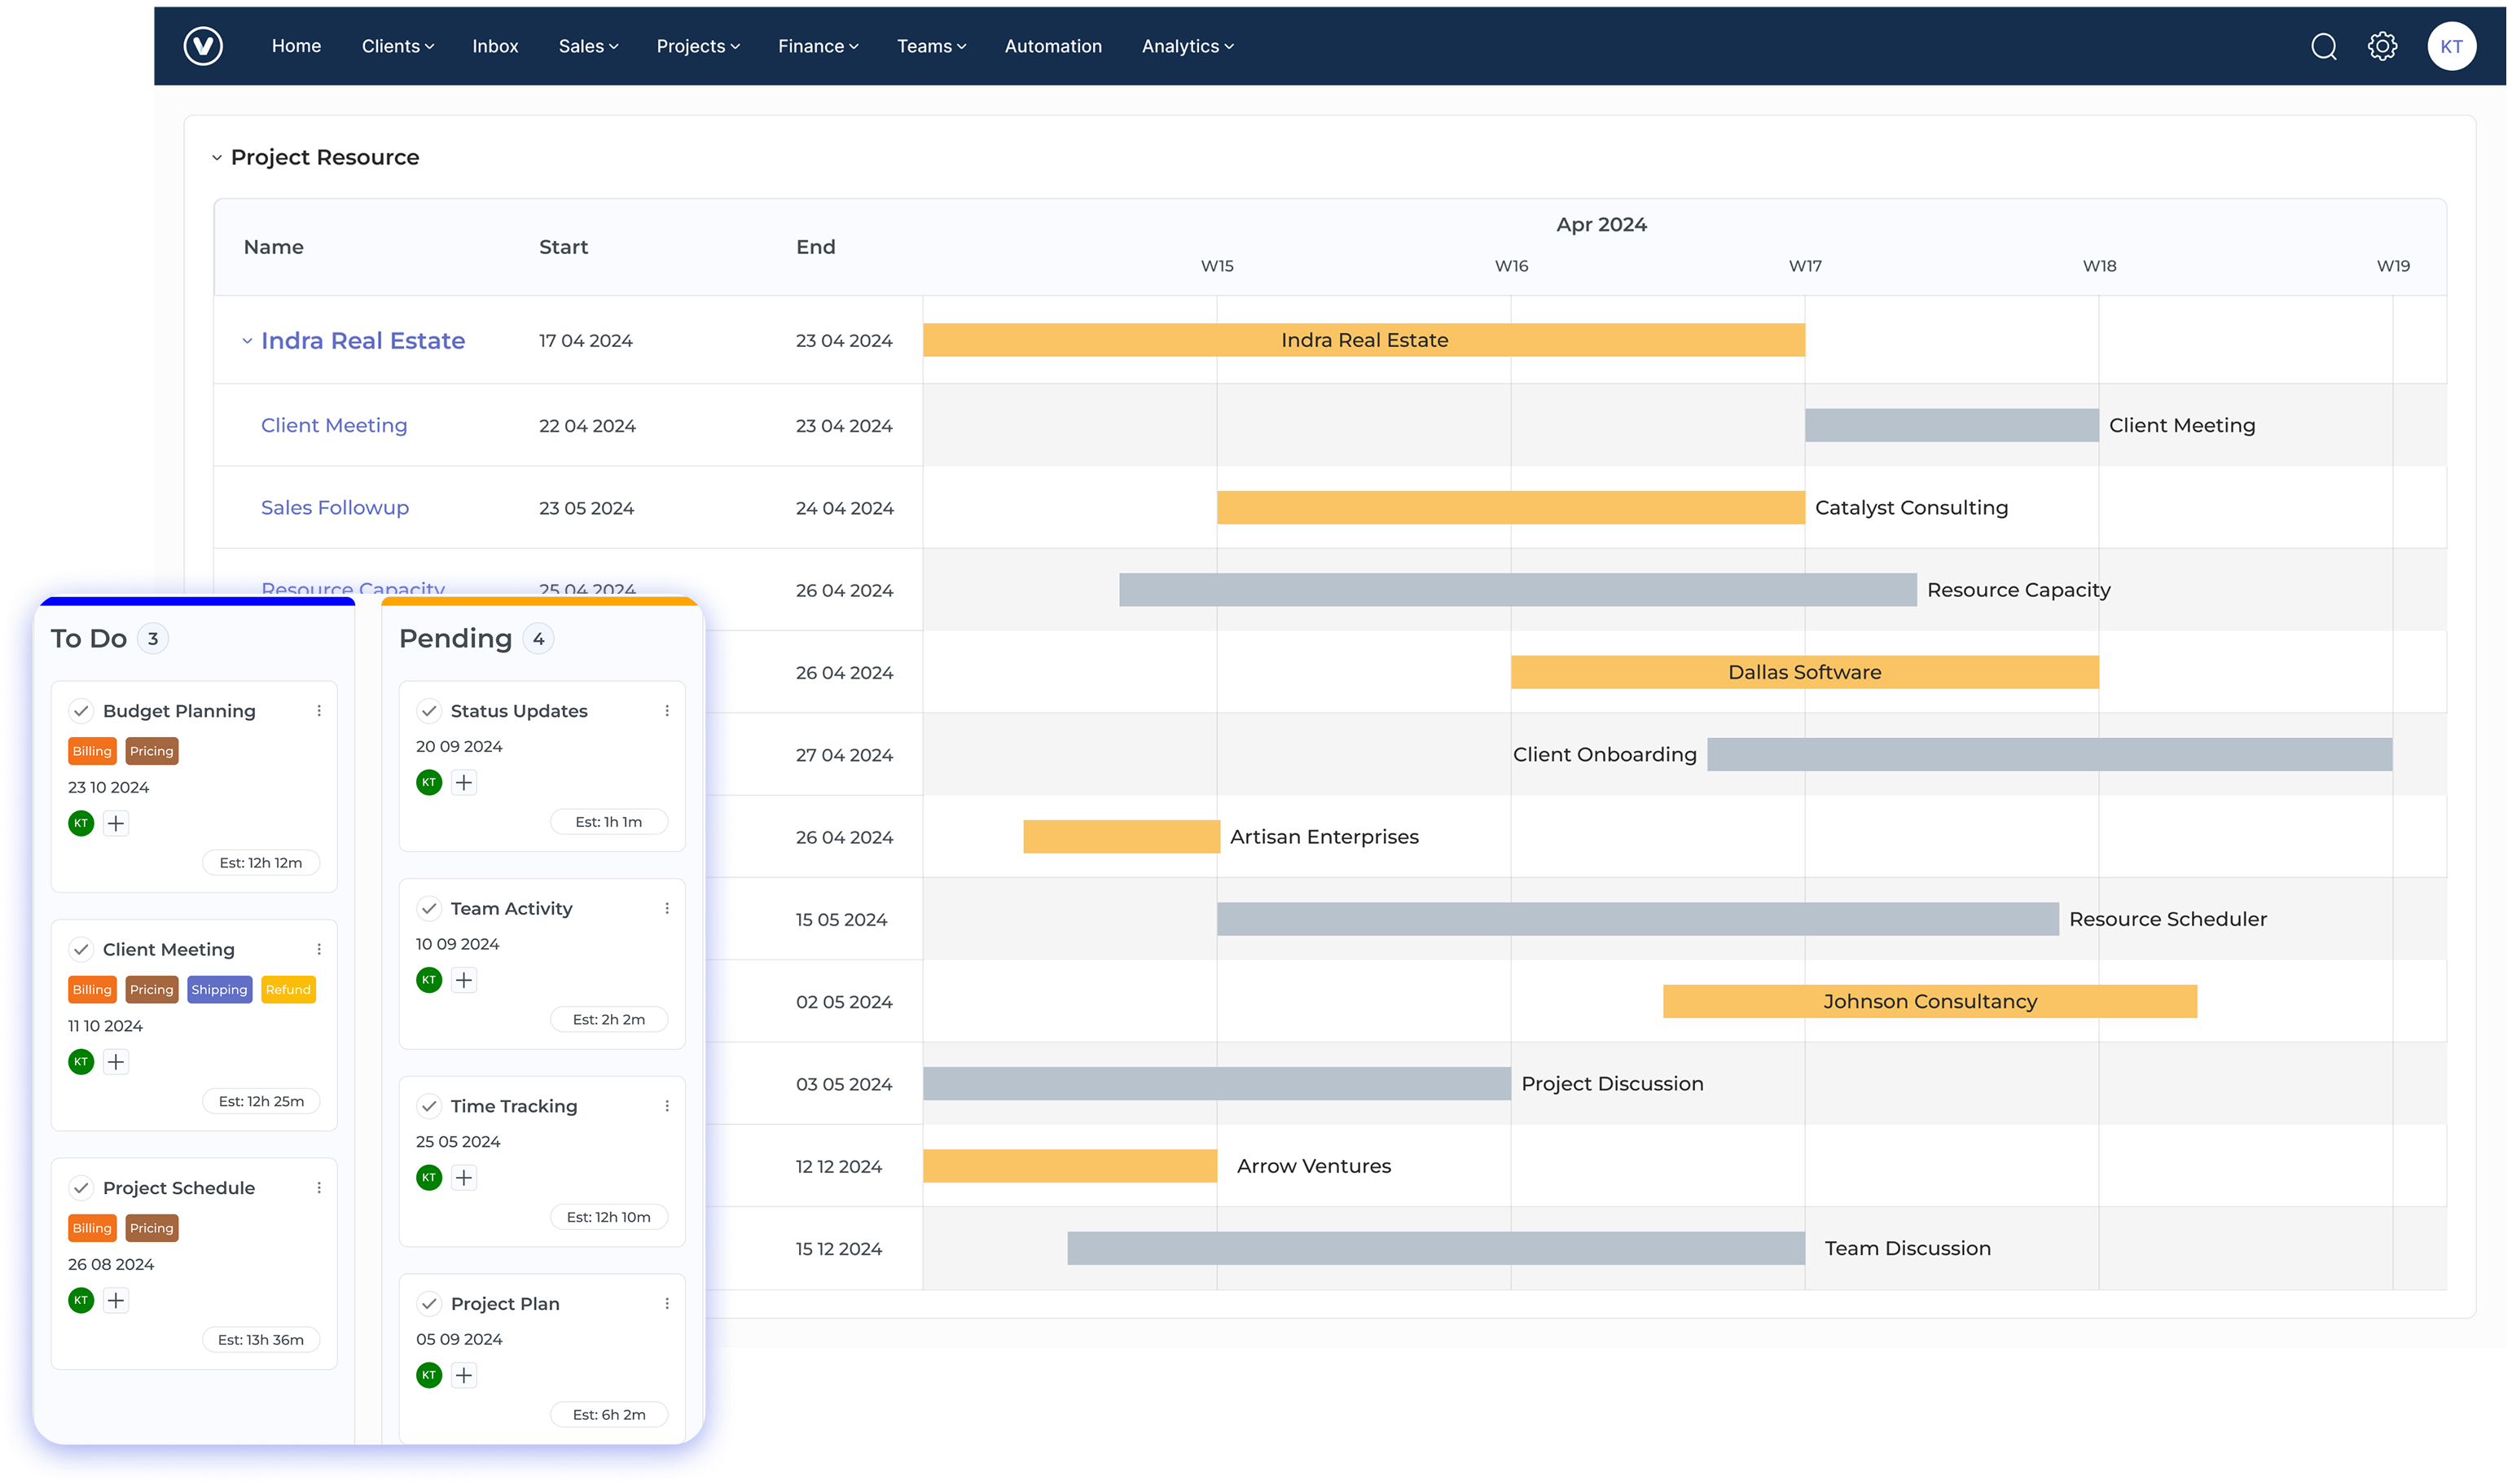Select the Indra Real Estate Gantt bar
Screen dimensions: 2512x1484
point(1364,340)
